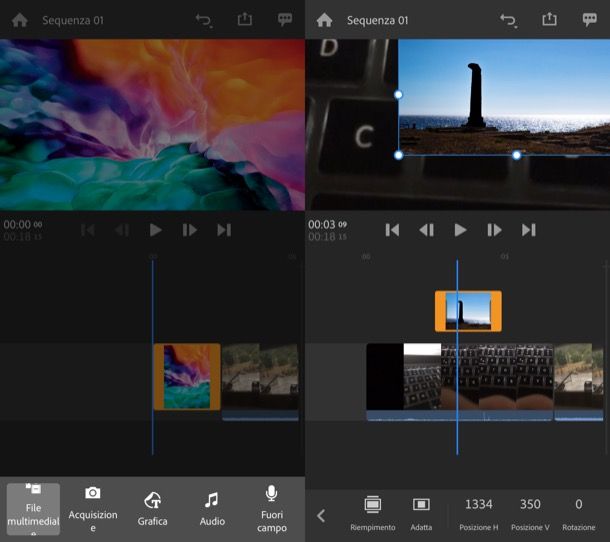Jump to sequence start in right player
The width and height of the screenshot is (610, 542).
[x=392, y=230]
